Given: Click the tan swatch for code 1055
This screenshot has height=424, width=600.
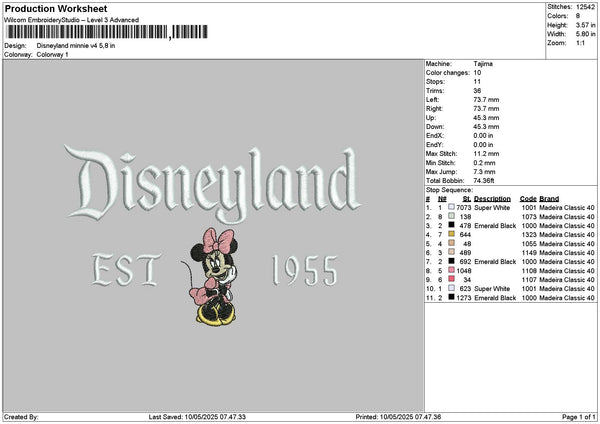Looking at the screenshot, I should pos(452,243).
